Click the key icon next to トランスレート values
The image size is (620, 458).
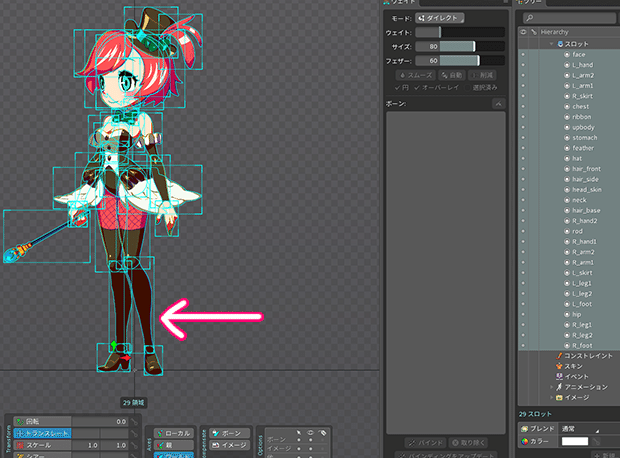(x=134, y=434)
